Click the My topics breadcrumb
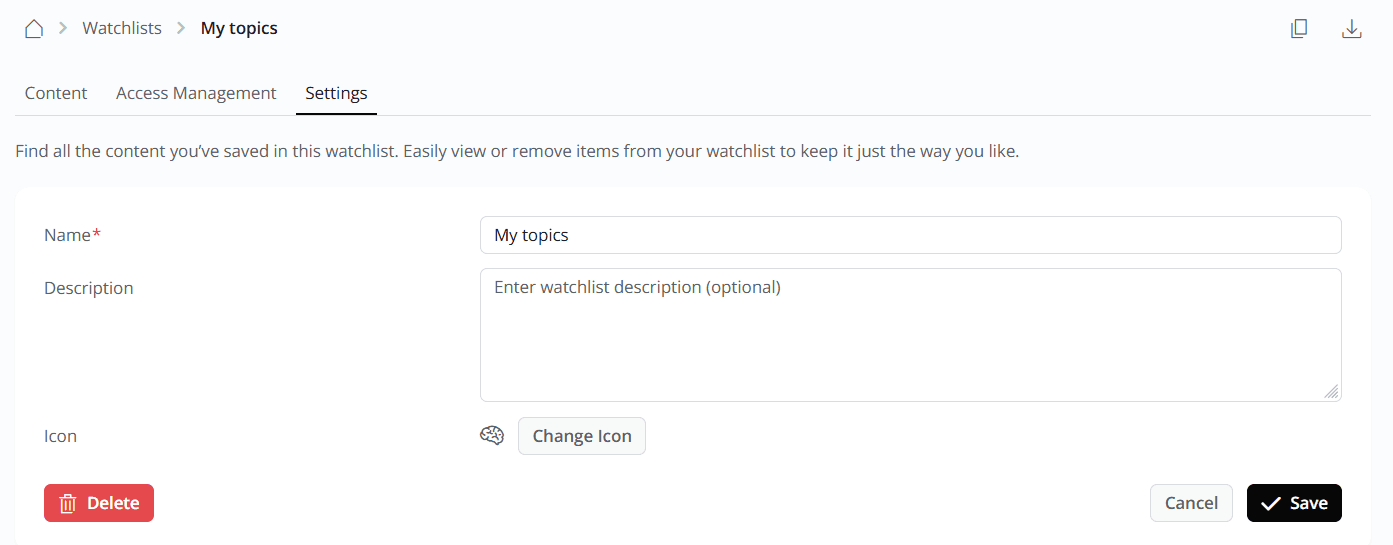This screenshot has height=545, width=1393. [239, 29]
